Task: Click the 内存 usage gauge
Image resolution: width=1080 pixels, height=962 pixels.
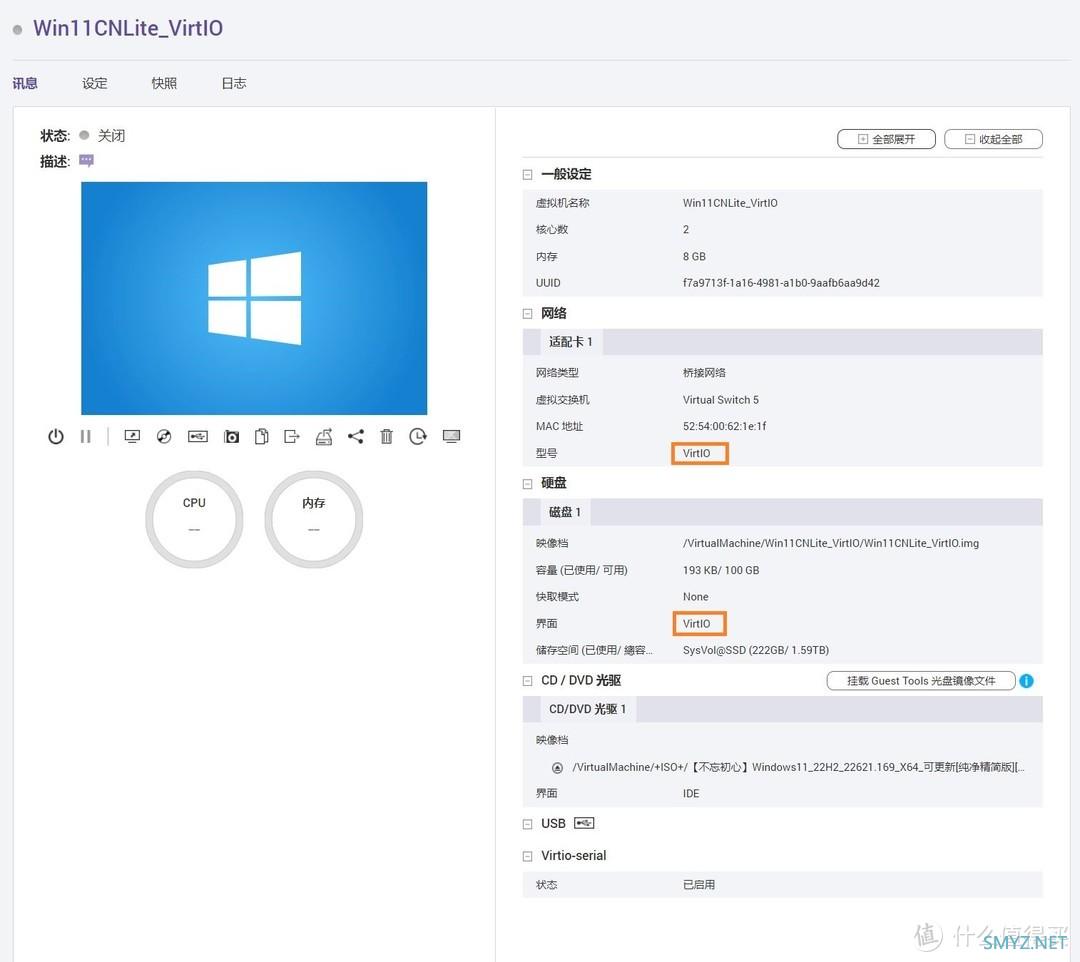Action: [313, 519]
